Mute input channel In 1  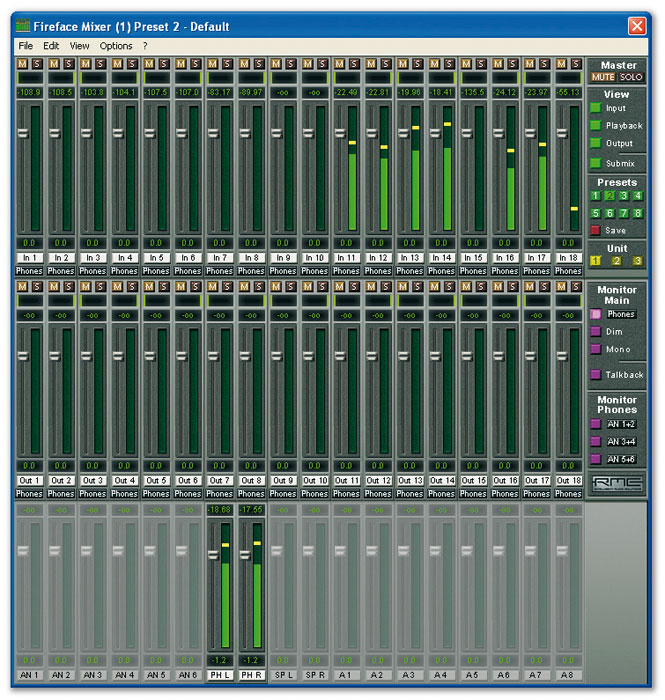22,63
